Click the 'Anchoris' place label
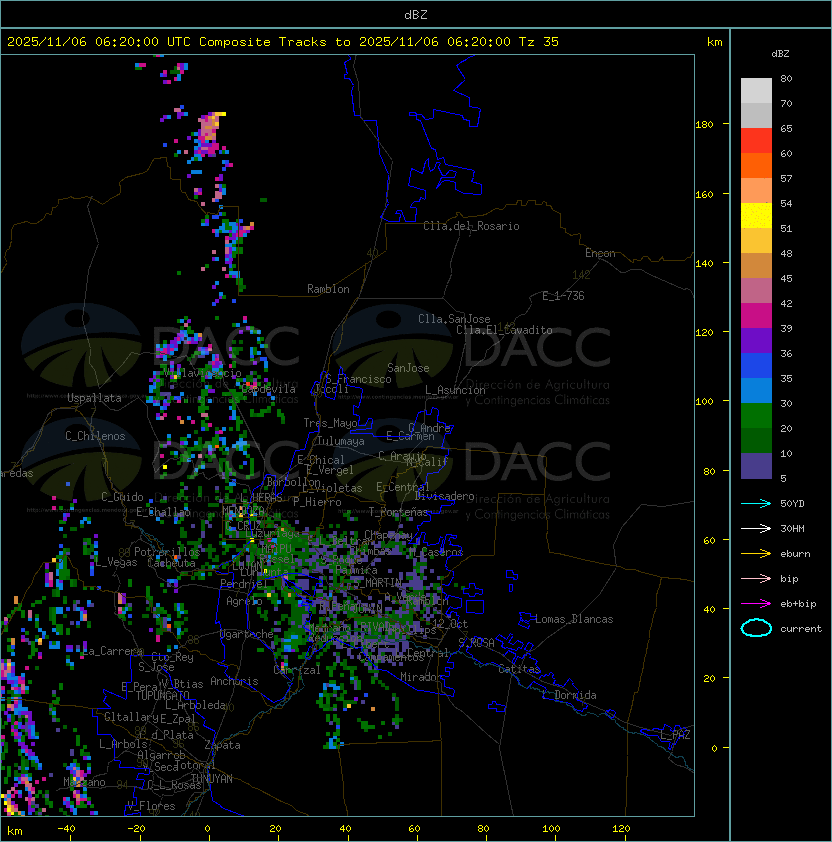 (x=234, y=681)
